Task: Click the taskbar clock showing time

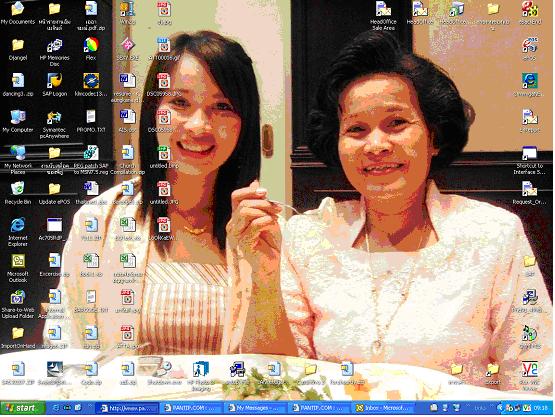Action: pyautogui.click(x=540, y=408)
